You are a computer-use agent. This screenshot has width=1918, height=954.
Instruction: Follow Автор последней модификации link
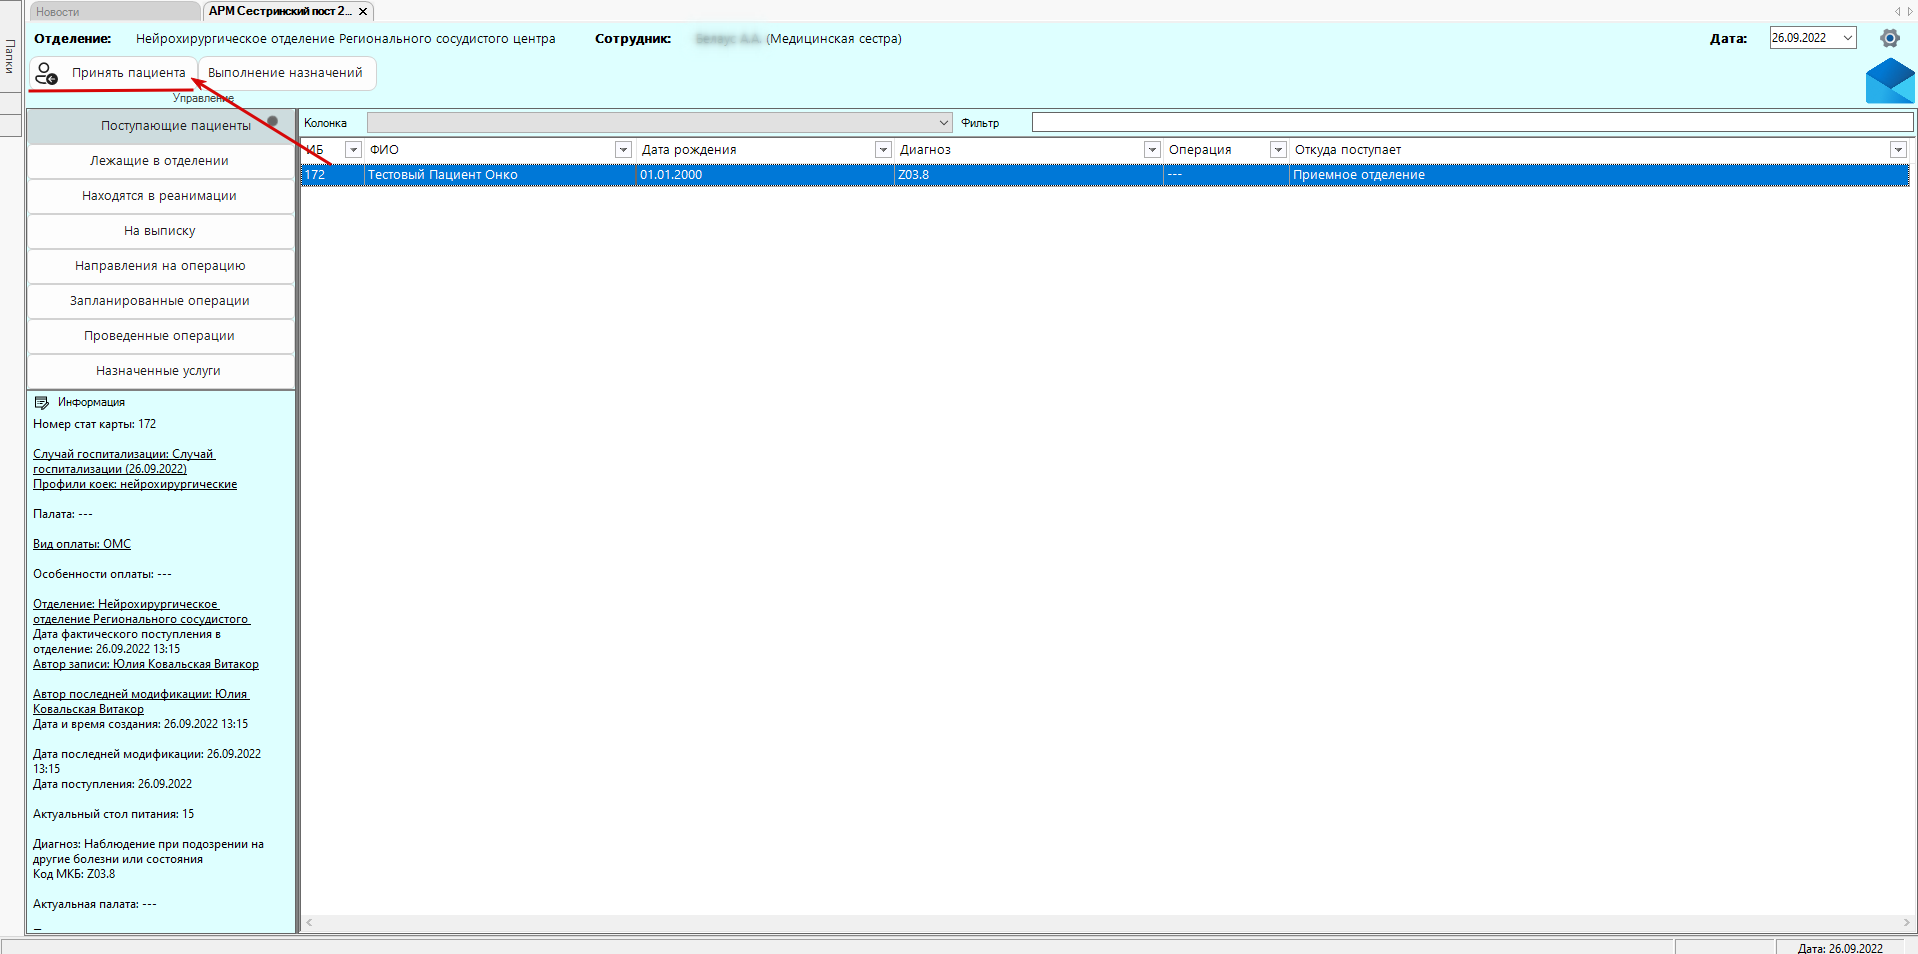click(x=141, y=701)
